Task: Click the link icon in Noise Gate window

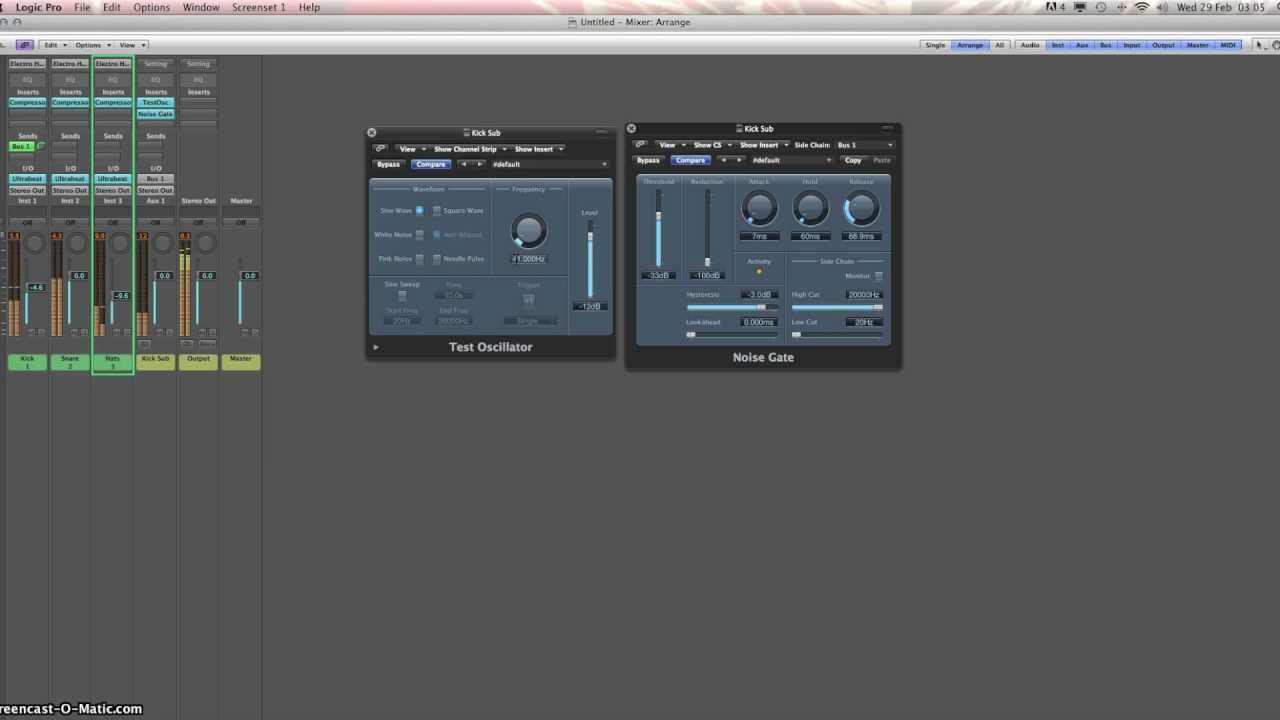Action: click(640, 145)
